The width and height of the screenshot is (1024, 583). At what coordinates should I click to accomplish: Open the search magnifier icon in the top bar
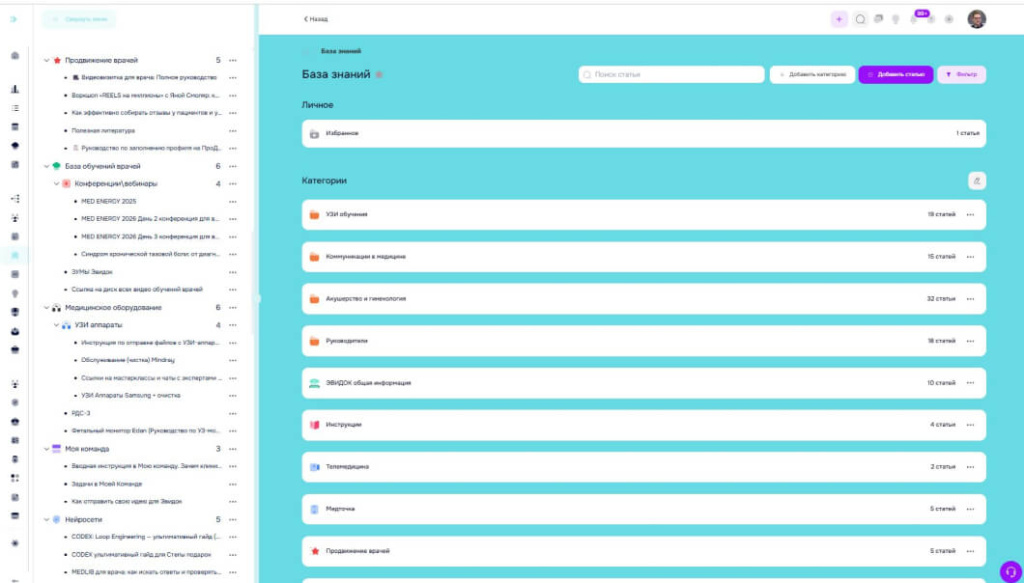[861, 20]
